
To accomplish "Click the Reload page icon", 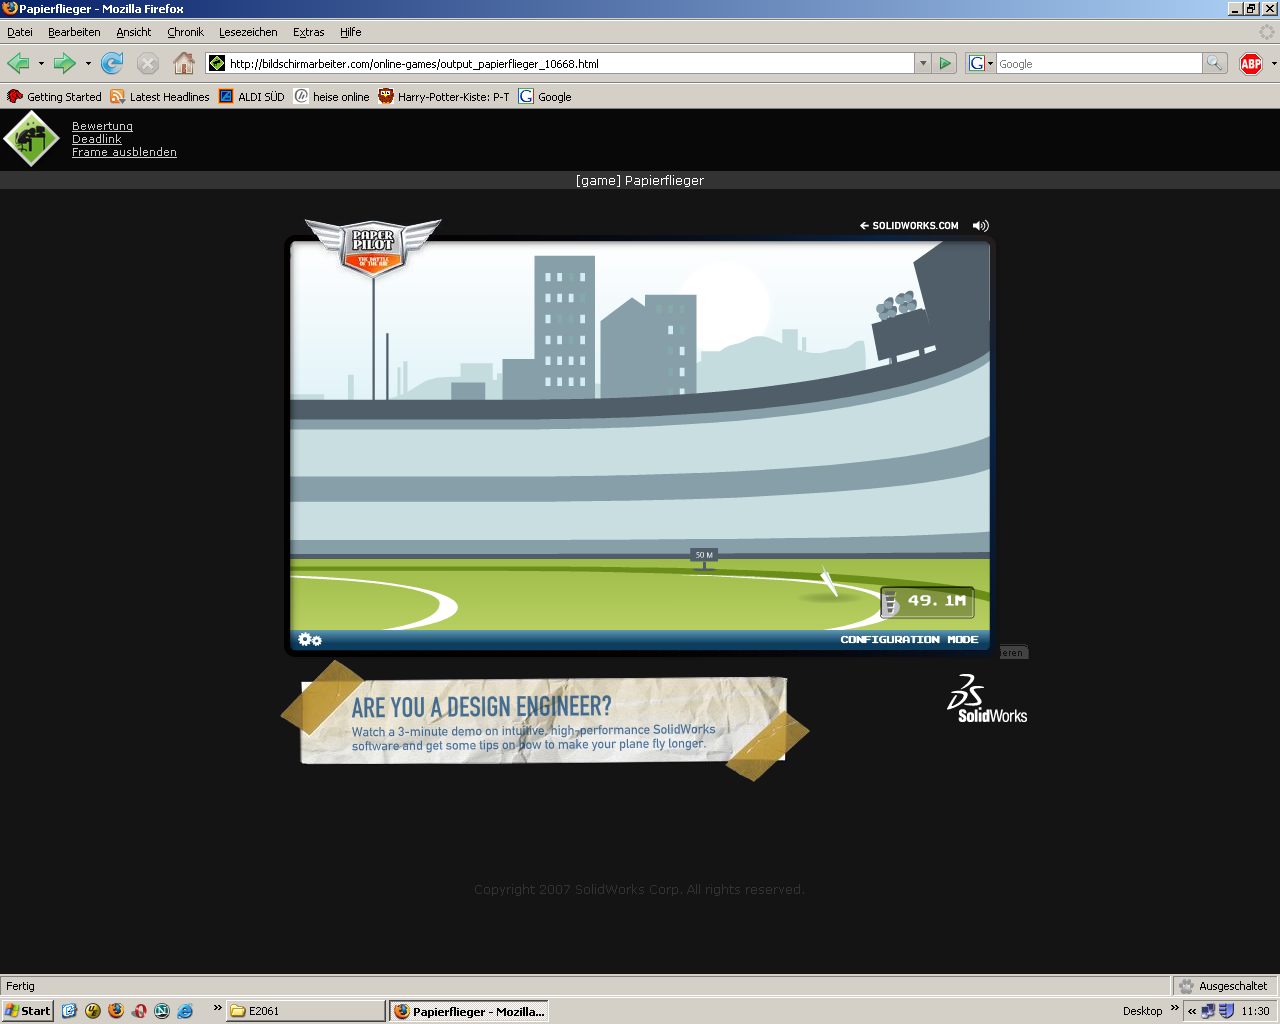I will (x=112, y=64).
